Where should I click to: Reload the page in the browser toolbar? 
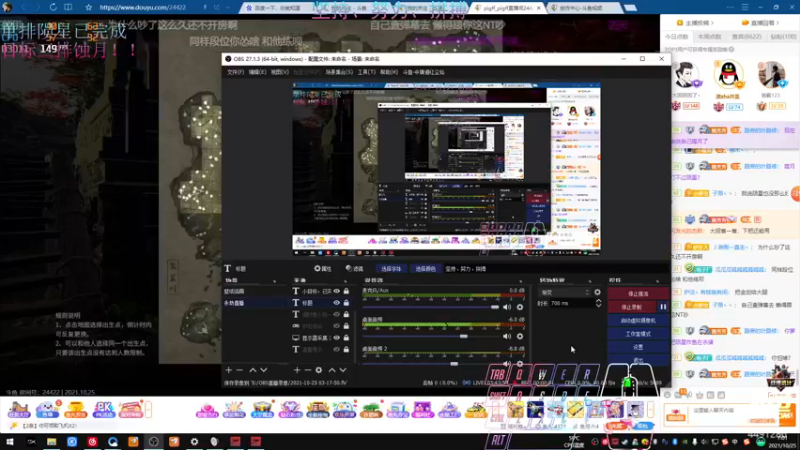tap(53, 7)
